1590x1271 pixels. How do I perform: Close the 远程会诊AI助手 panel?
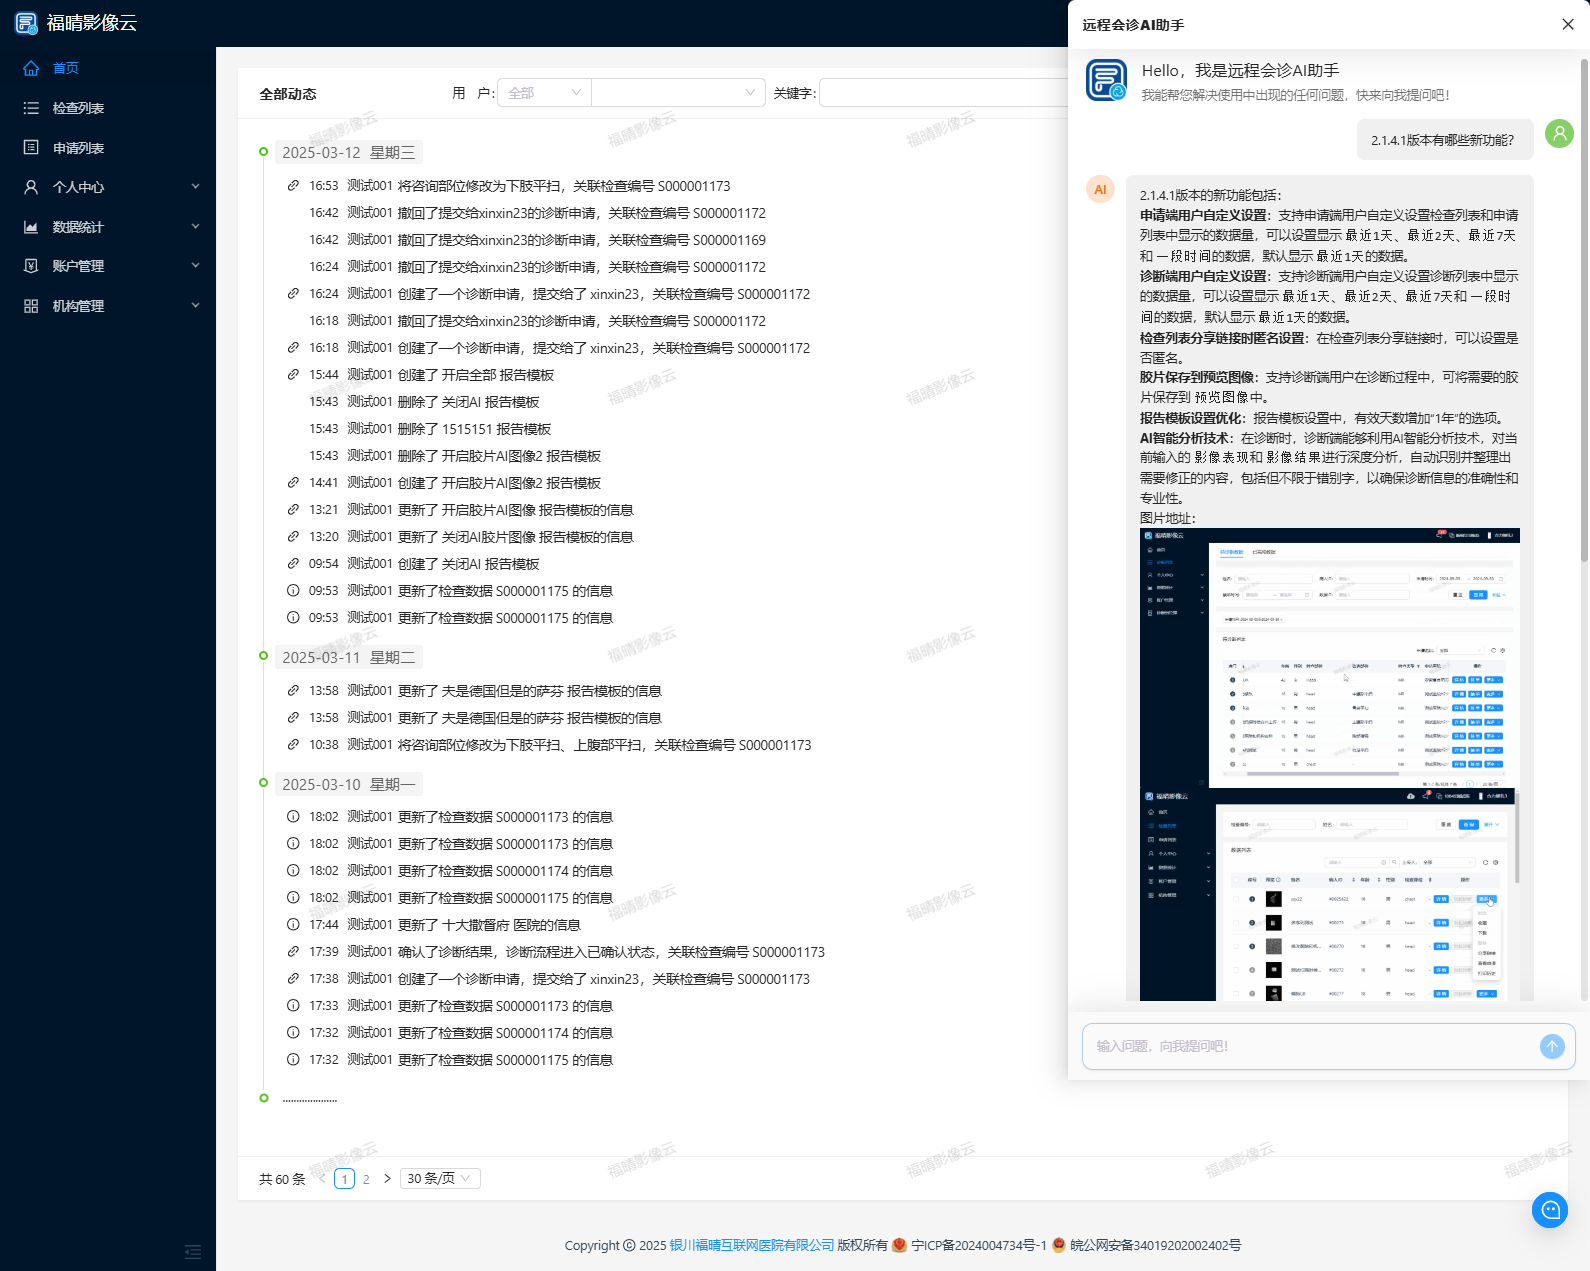tap(1567, 25)
